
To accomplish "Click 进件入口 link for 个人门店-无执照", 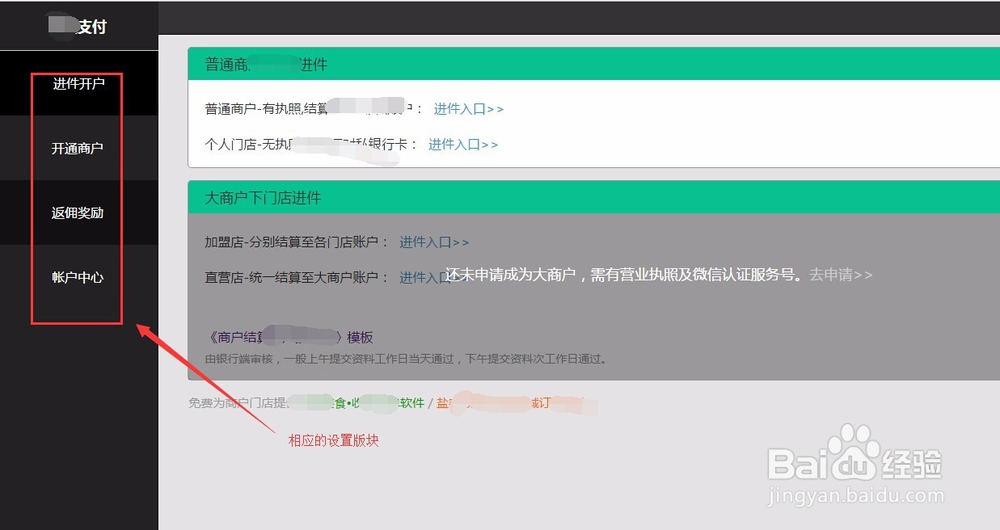I will point(463,145).
